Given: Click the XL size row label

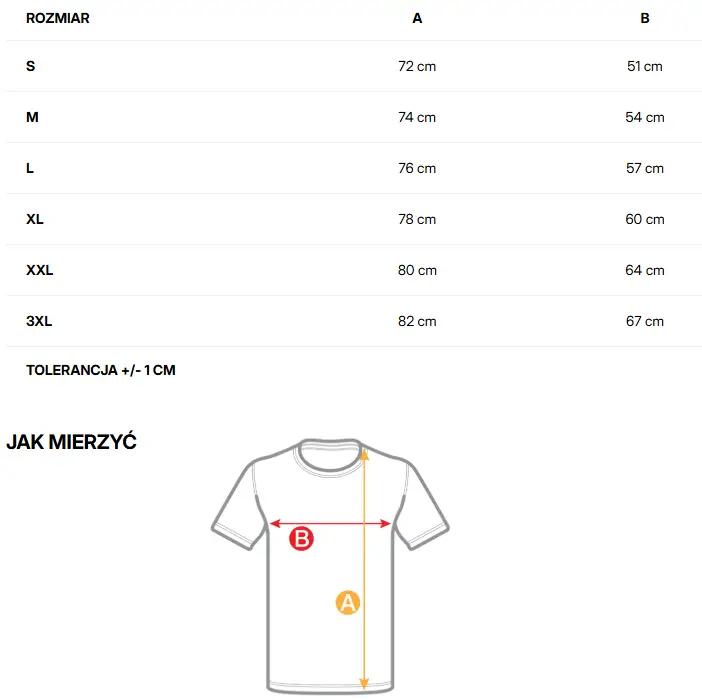Looking at the screenshot, I should pos(35,219).
